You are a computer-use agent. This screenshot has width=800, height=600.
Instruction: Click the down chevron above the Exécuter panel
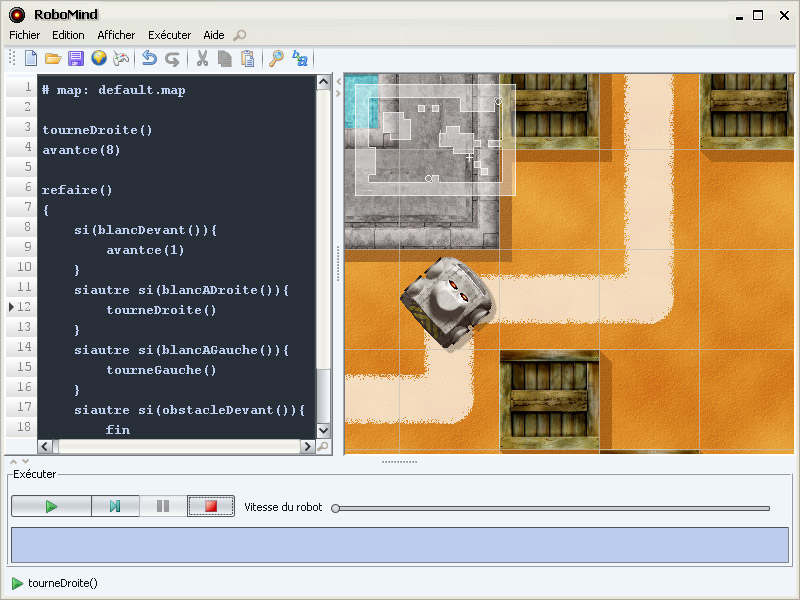click(x=26, y=461)
